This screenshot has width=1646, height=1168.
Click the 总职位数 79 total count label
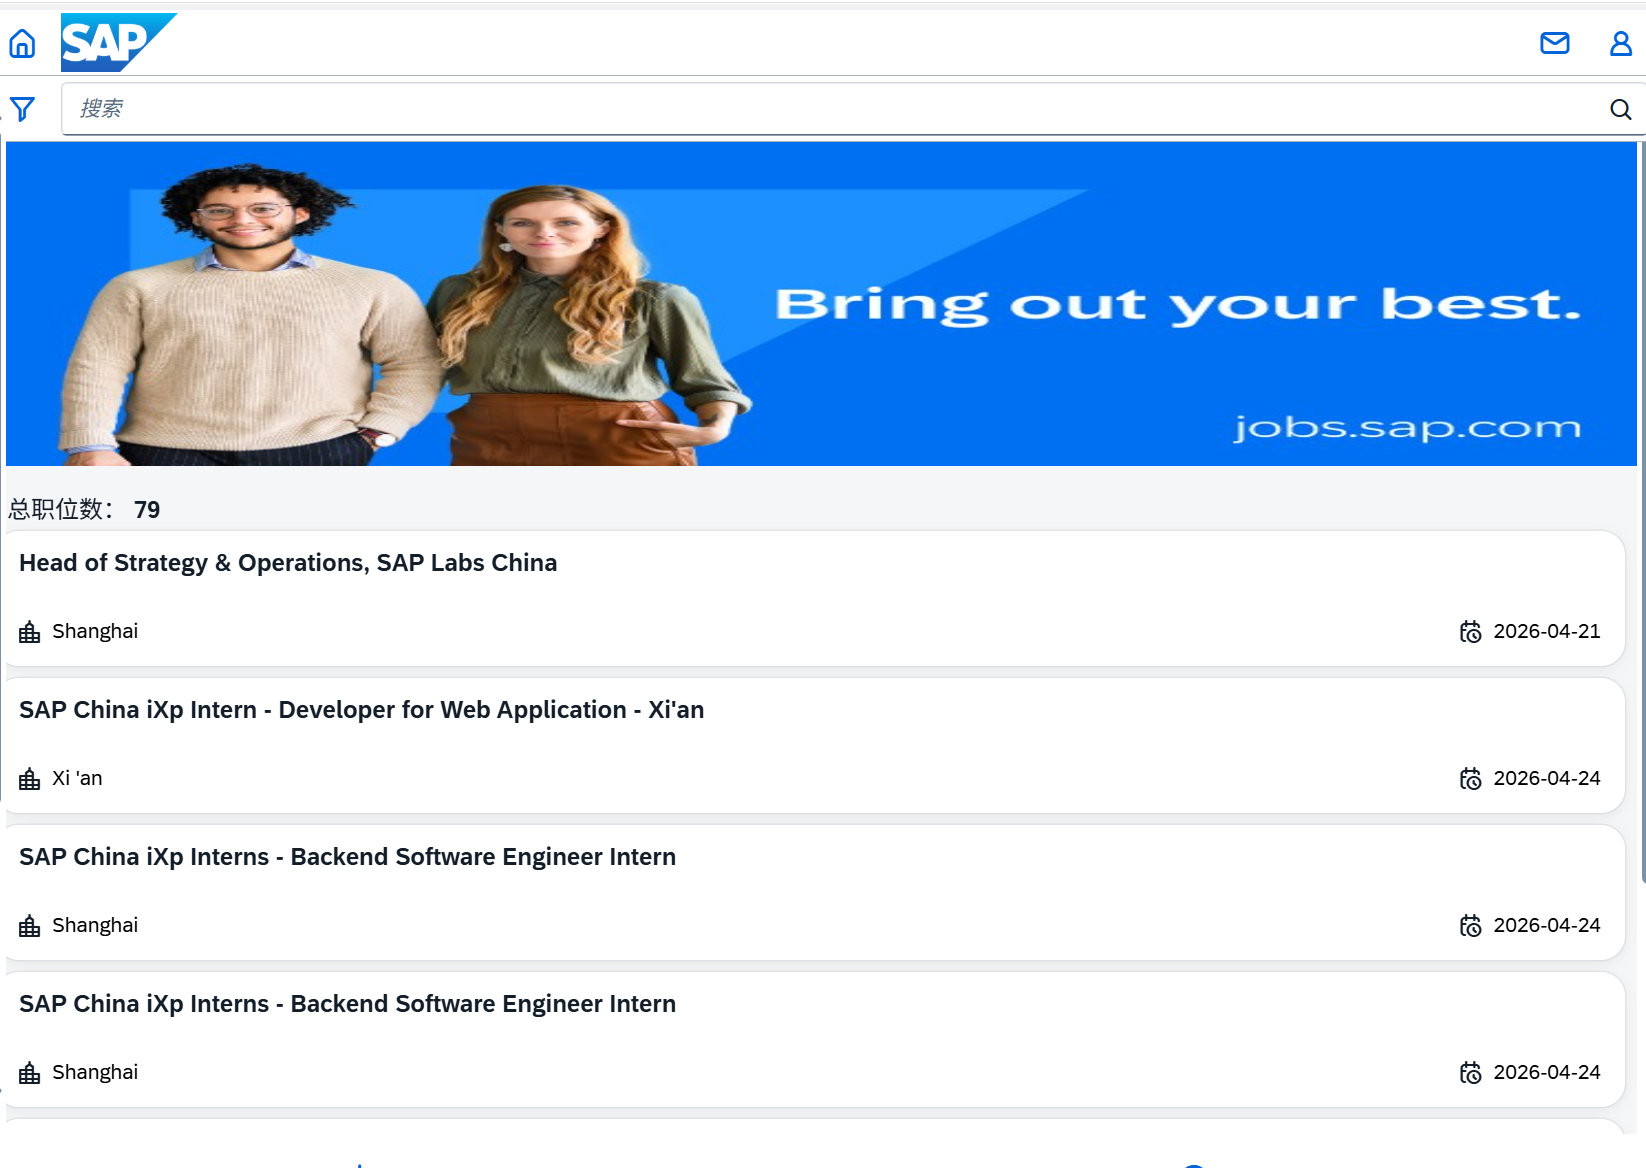[x=84, y=510]
